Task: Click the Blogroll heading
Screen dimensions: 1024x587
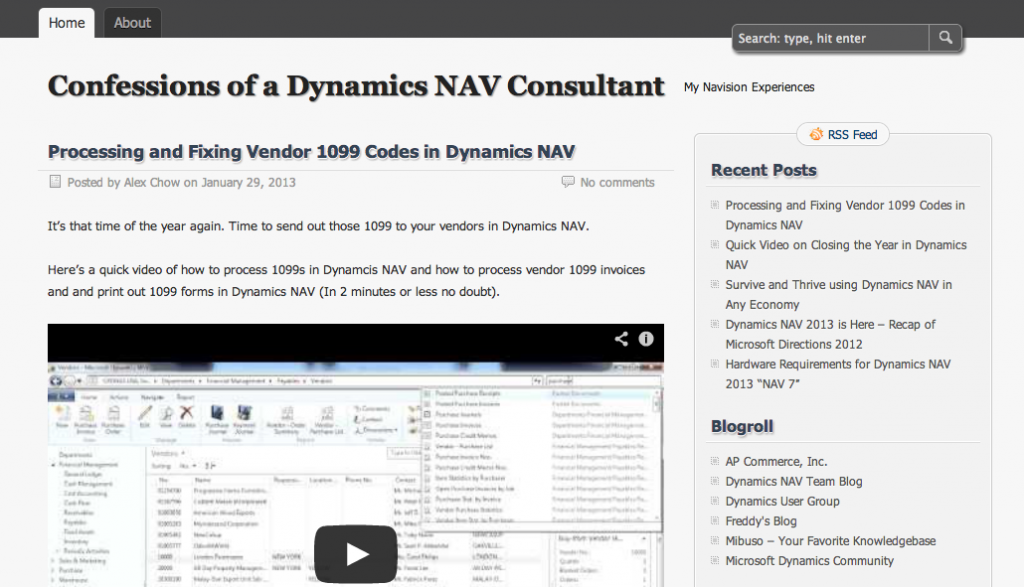Action: (742, 426)
